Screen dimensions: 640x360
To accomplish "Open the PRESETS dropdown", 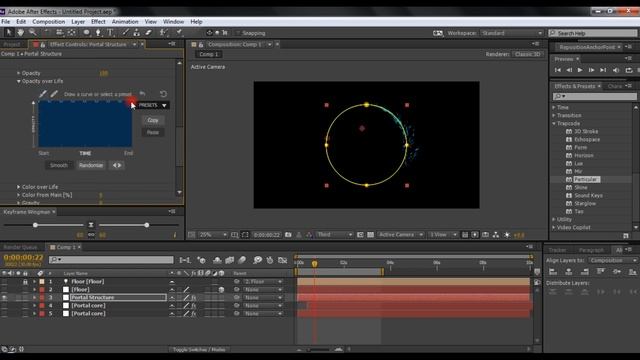I will coord(153,105).
